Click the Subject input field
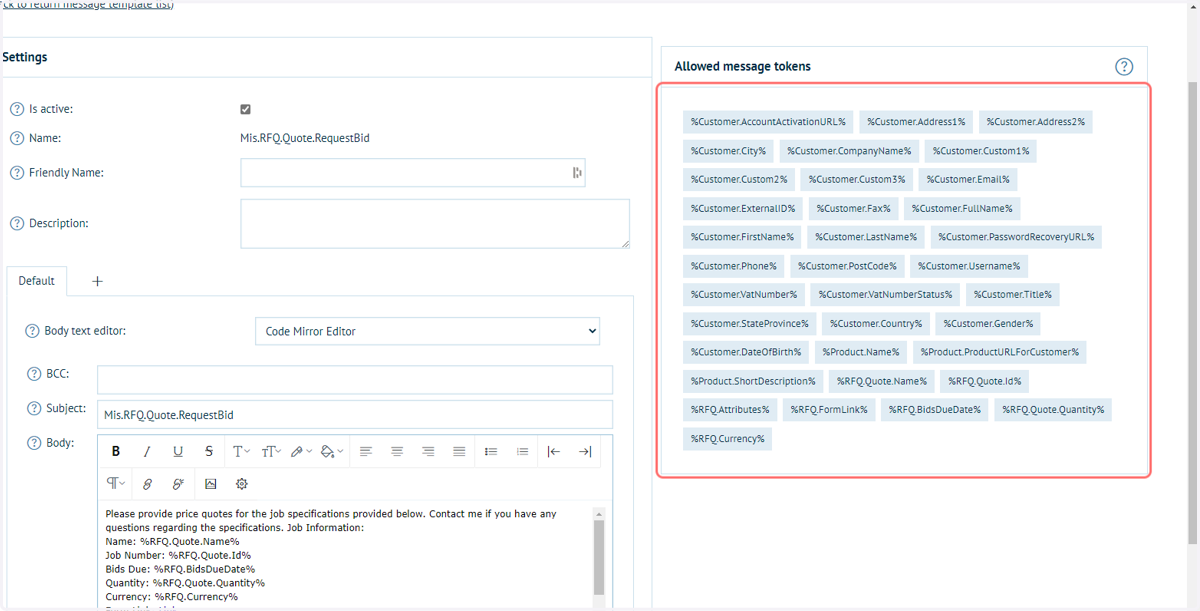 click(355, 414)
